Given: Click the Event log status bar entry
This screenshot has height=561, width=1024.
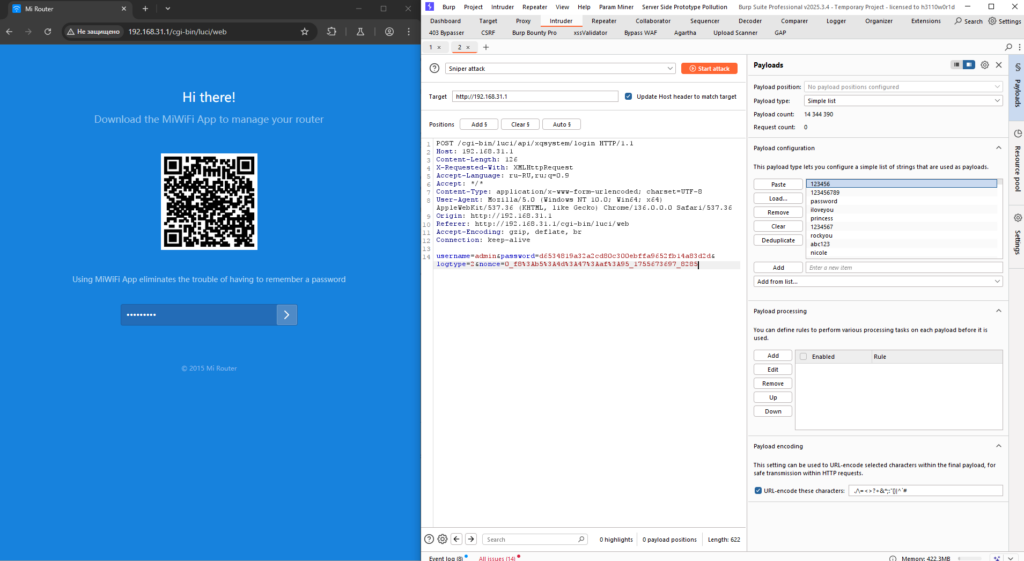Looking at the screenshot, I should click(x=447, y=558).
